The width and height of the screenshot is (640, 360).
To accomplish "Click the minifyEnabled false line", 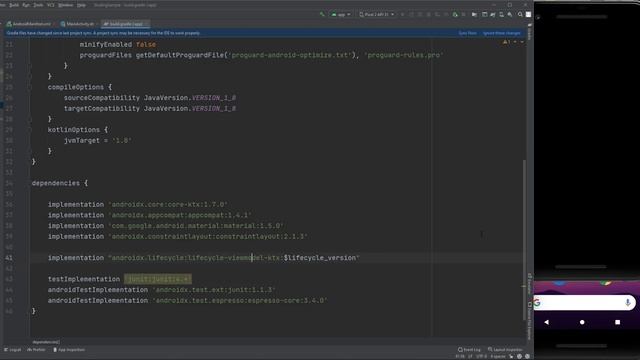I will coord(118,44).
